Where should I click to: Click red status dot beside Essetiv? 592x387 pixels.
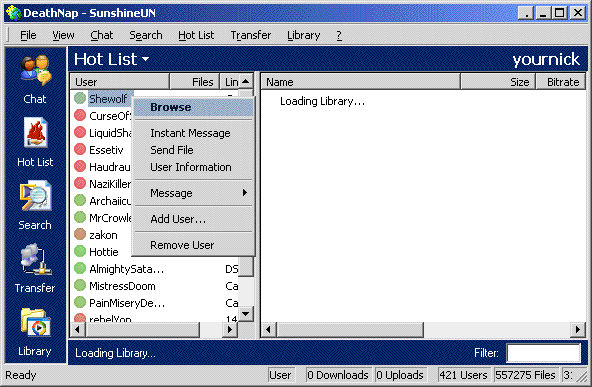point(80,150)
